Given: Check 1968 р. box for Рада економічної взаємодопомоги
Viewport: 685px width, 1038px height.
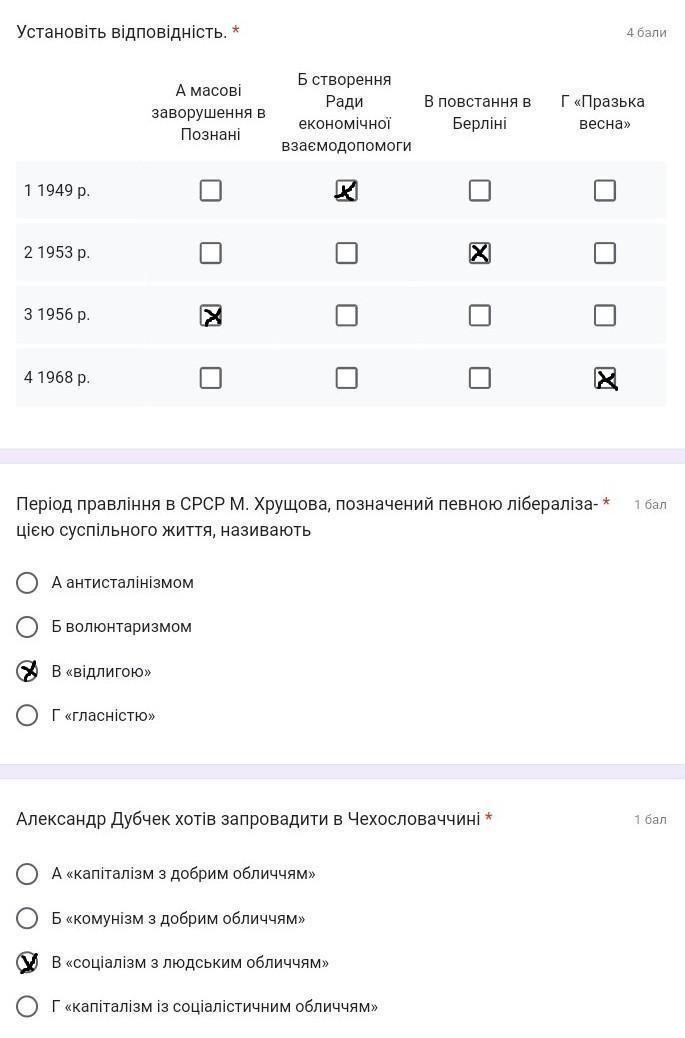Looking at the screenshot, I should click(346, 378).
